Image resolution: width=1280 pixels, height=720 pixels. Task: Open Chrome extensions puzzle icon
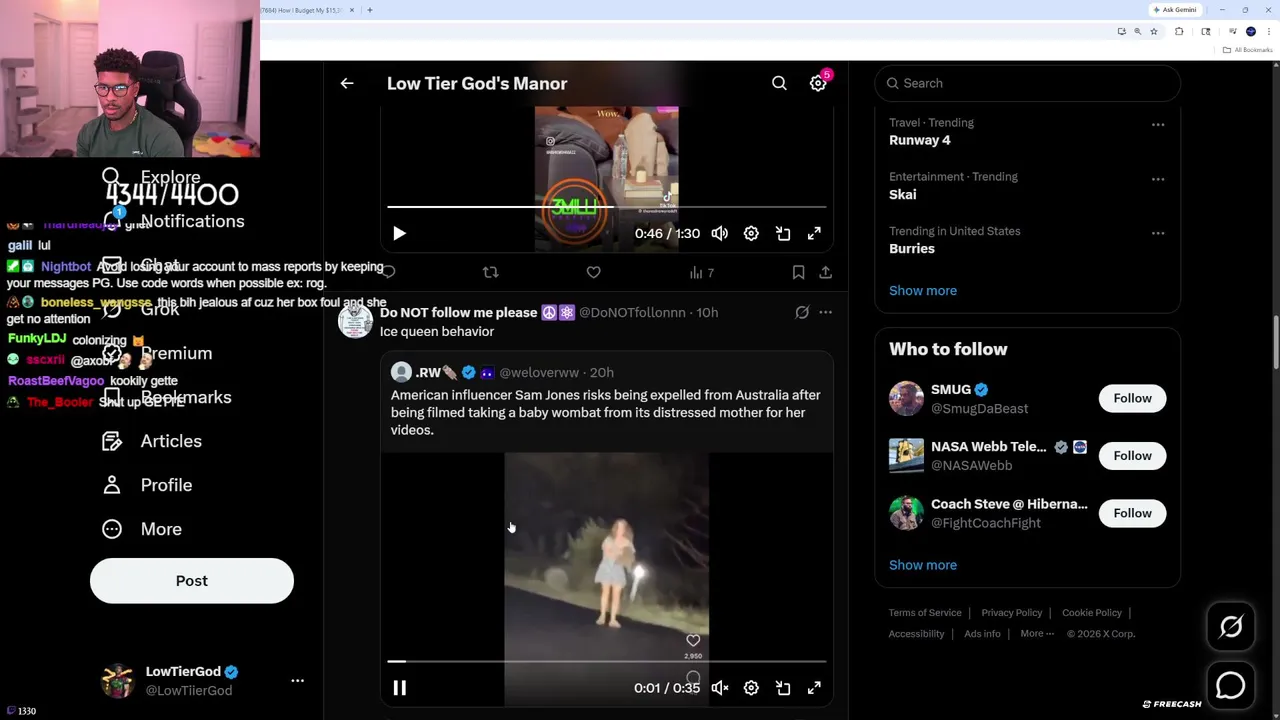(x=1179, y=32)
